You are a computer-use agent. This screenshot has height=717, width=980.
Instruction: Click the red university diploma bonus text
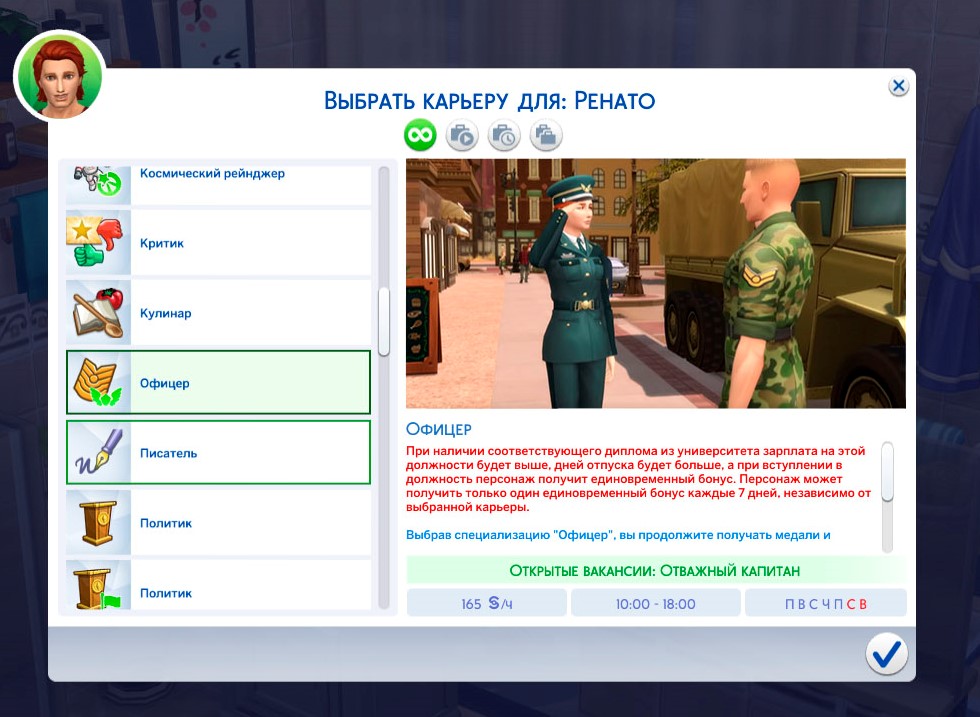coord(638,479)
